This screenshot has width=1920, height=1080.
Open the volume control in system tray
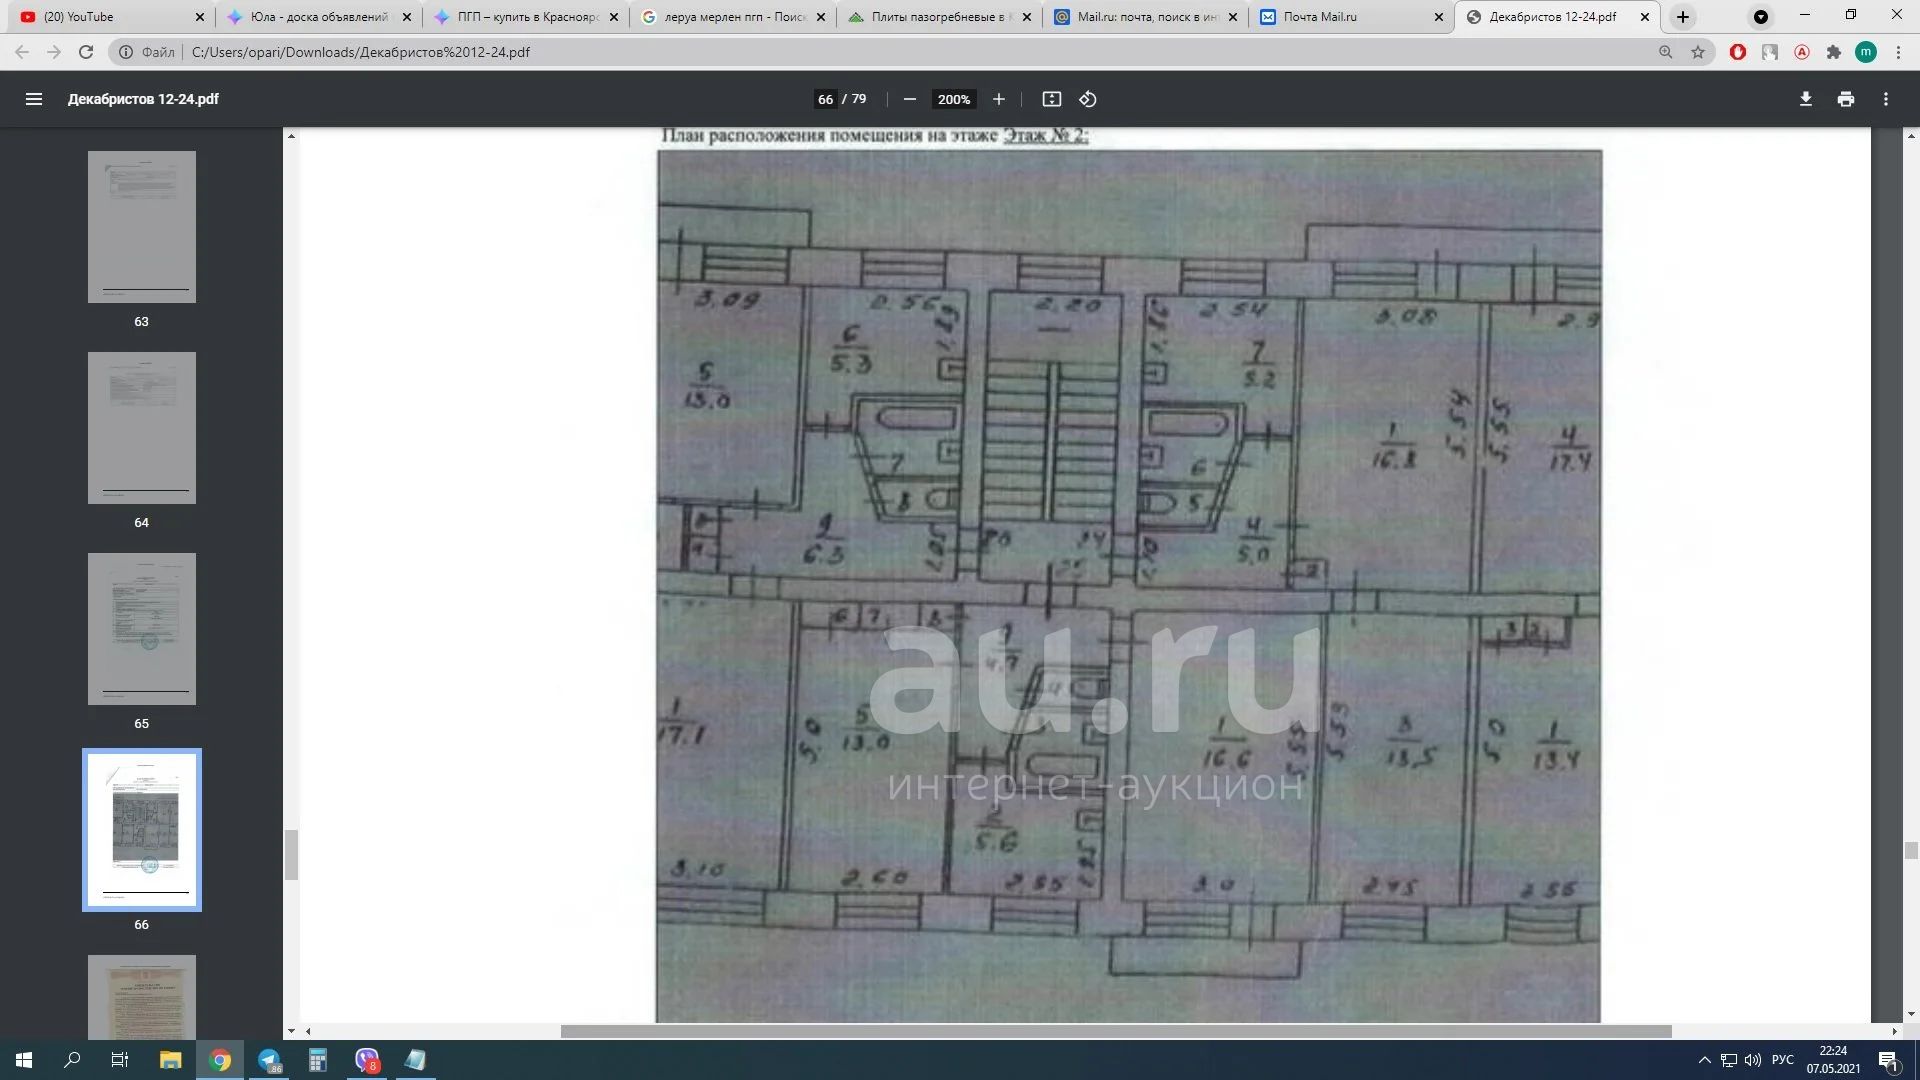[x=1753, y=1060]
